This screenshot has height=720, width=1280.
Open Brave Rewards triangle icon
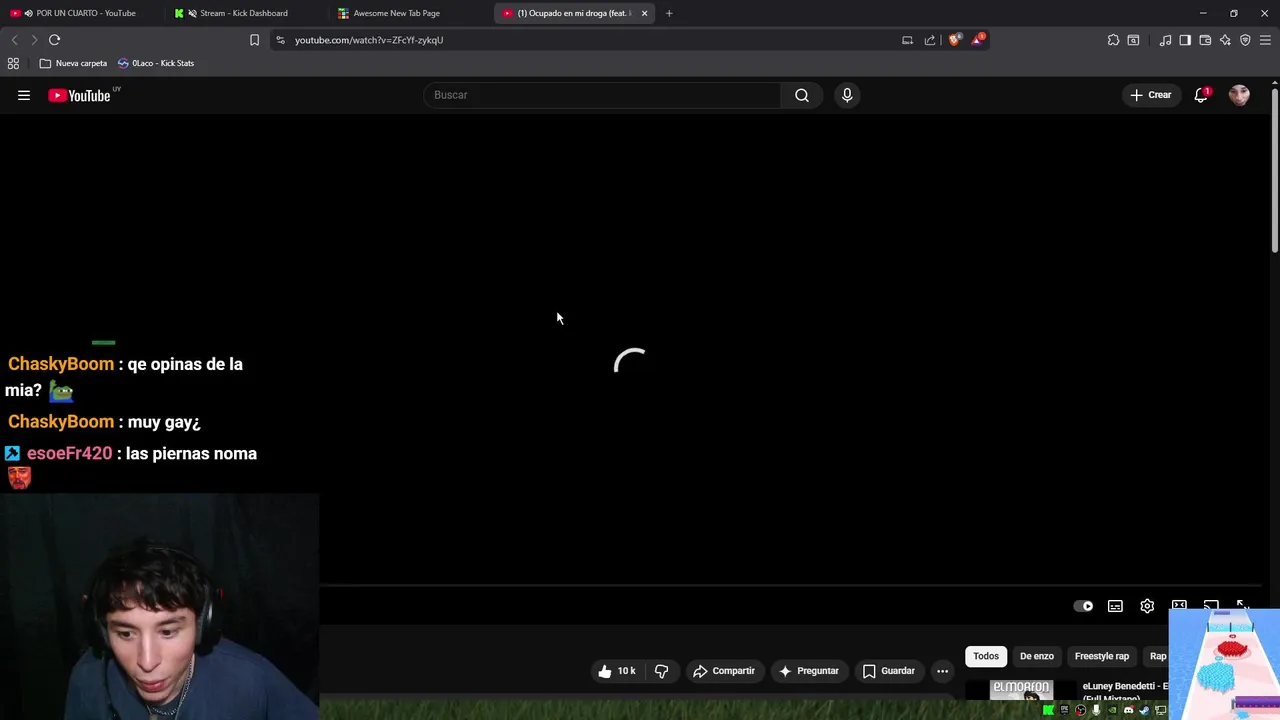(x=978, y=40)
